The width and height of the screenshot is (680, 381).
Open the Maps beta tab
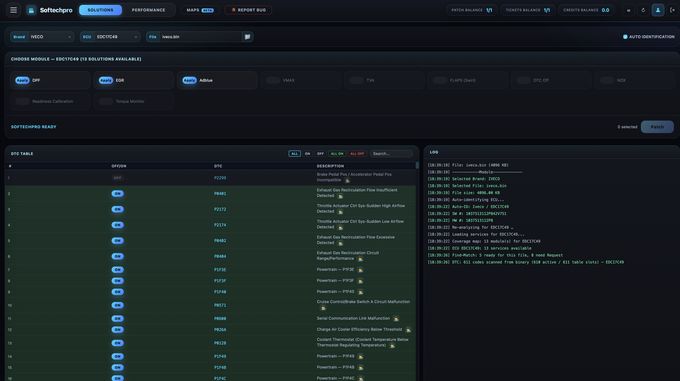click(x=200, y=10)
